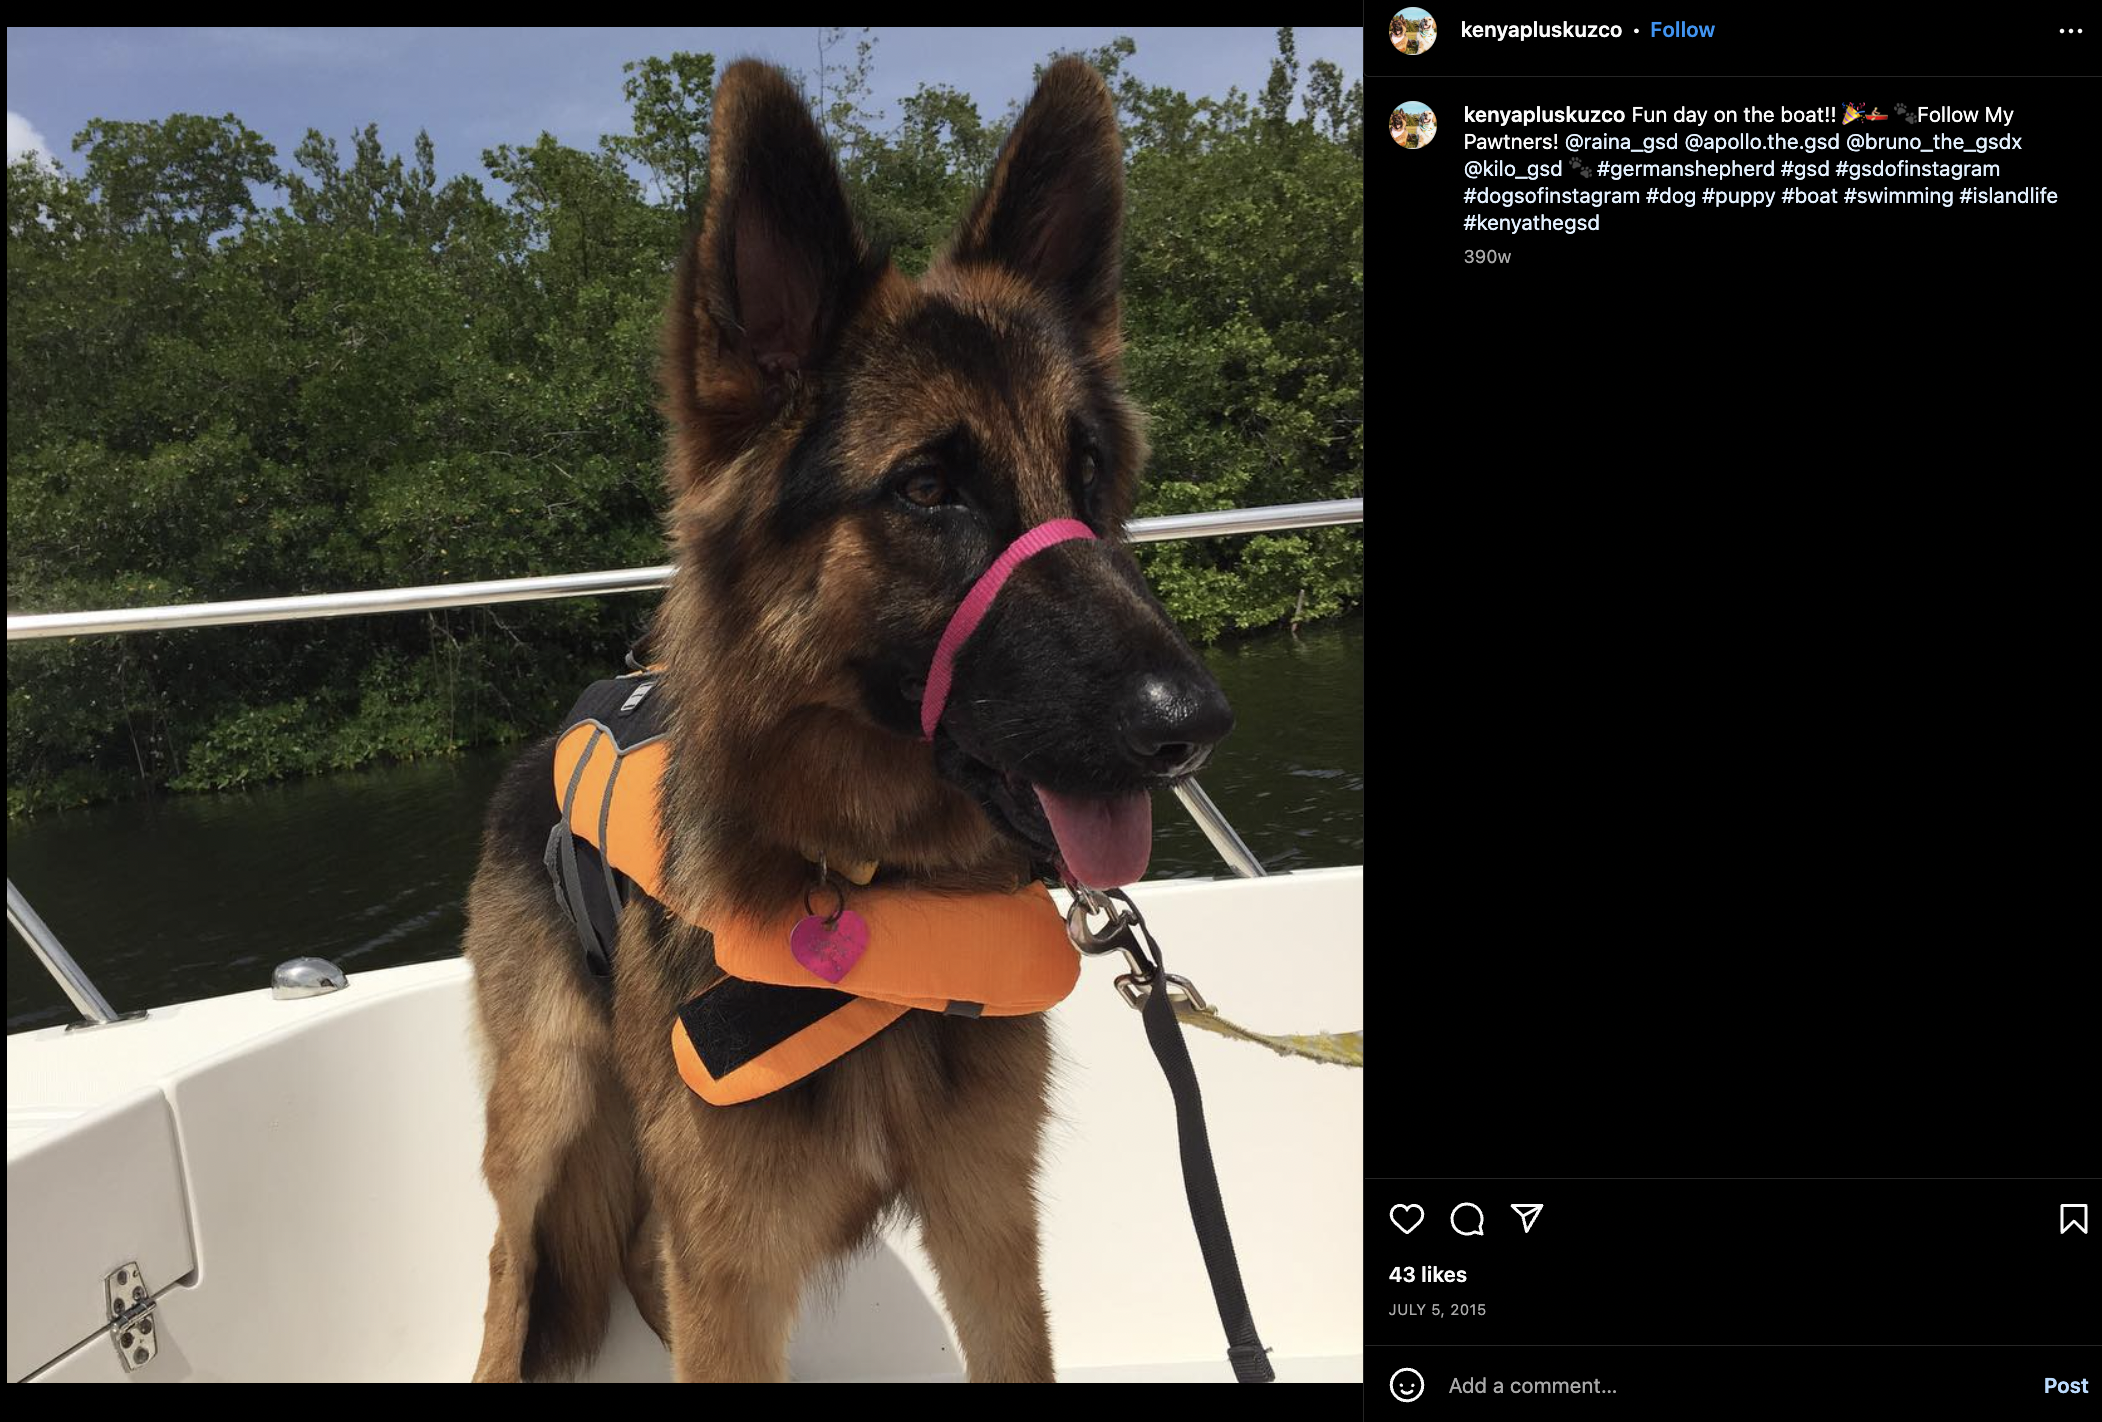This screenshot has height=1422, width=2102.
Task: Click the German shepherd boat photo
Action: tap(685, 705)
